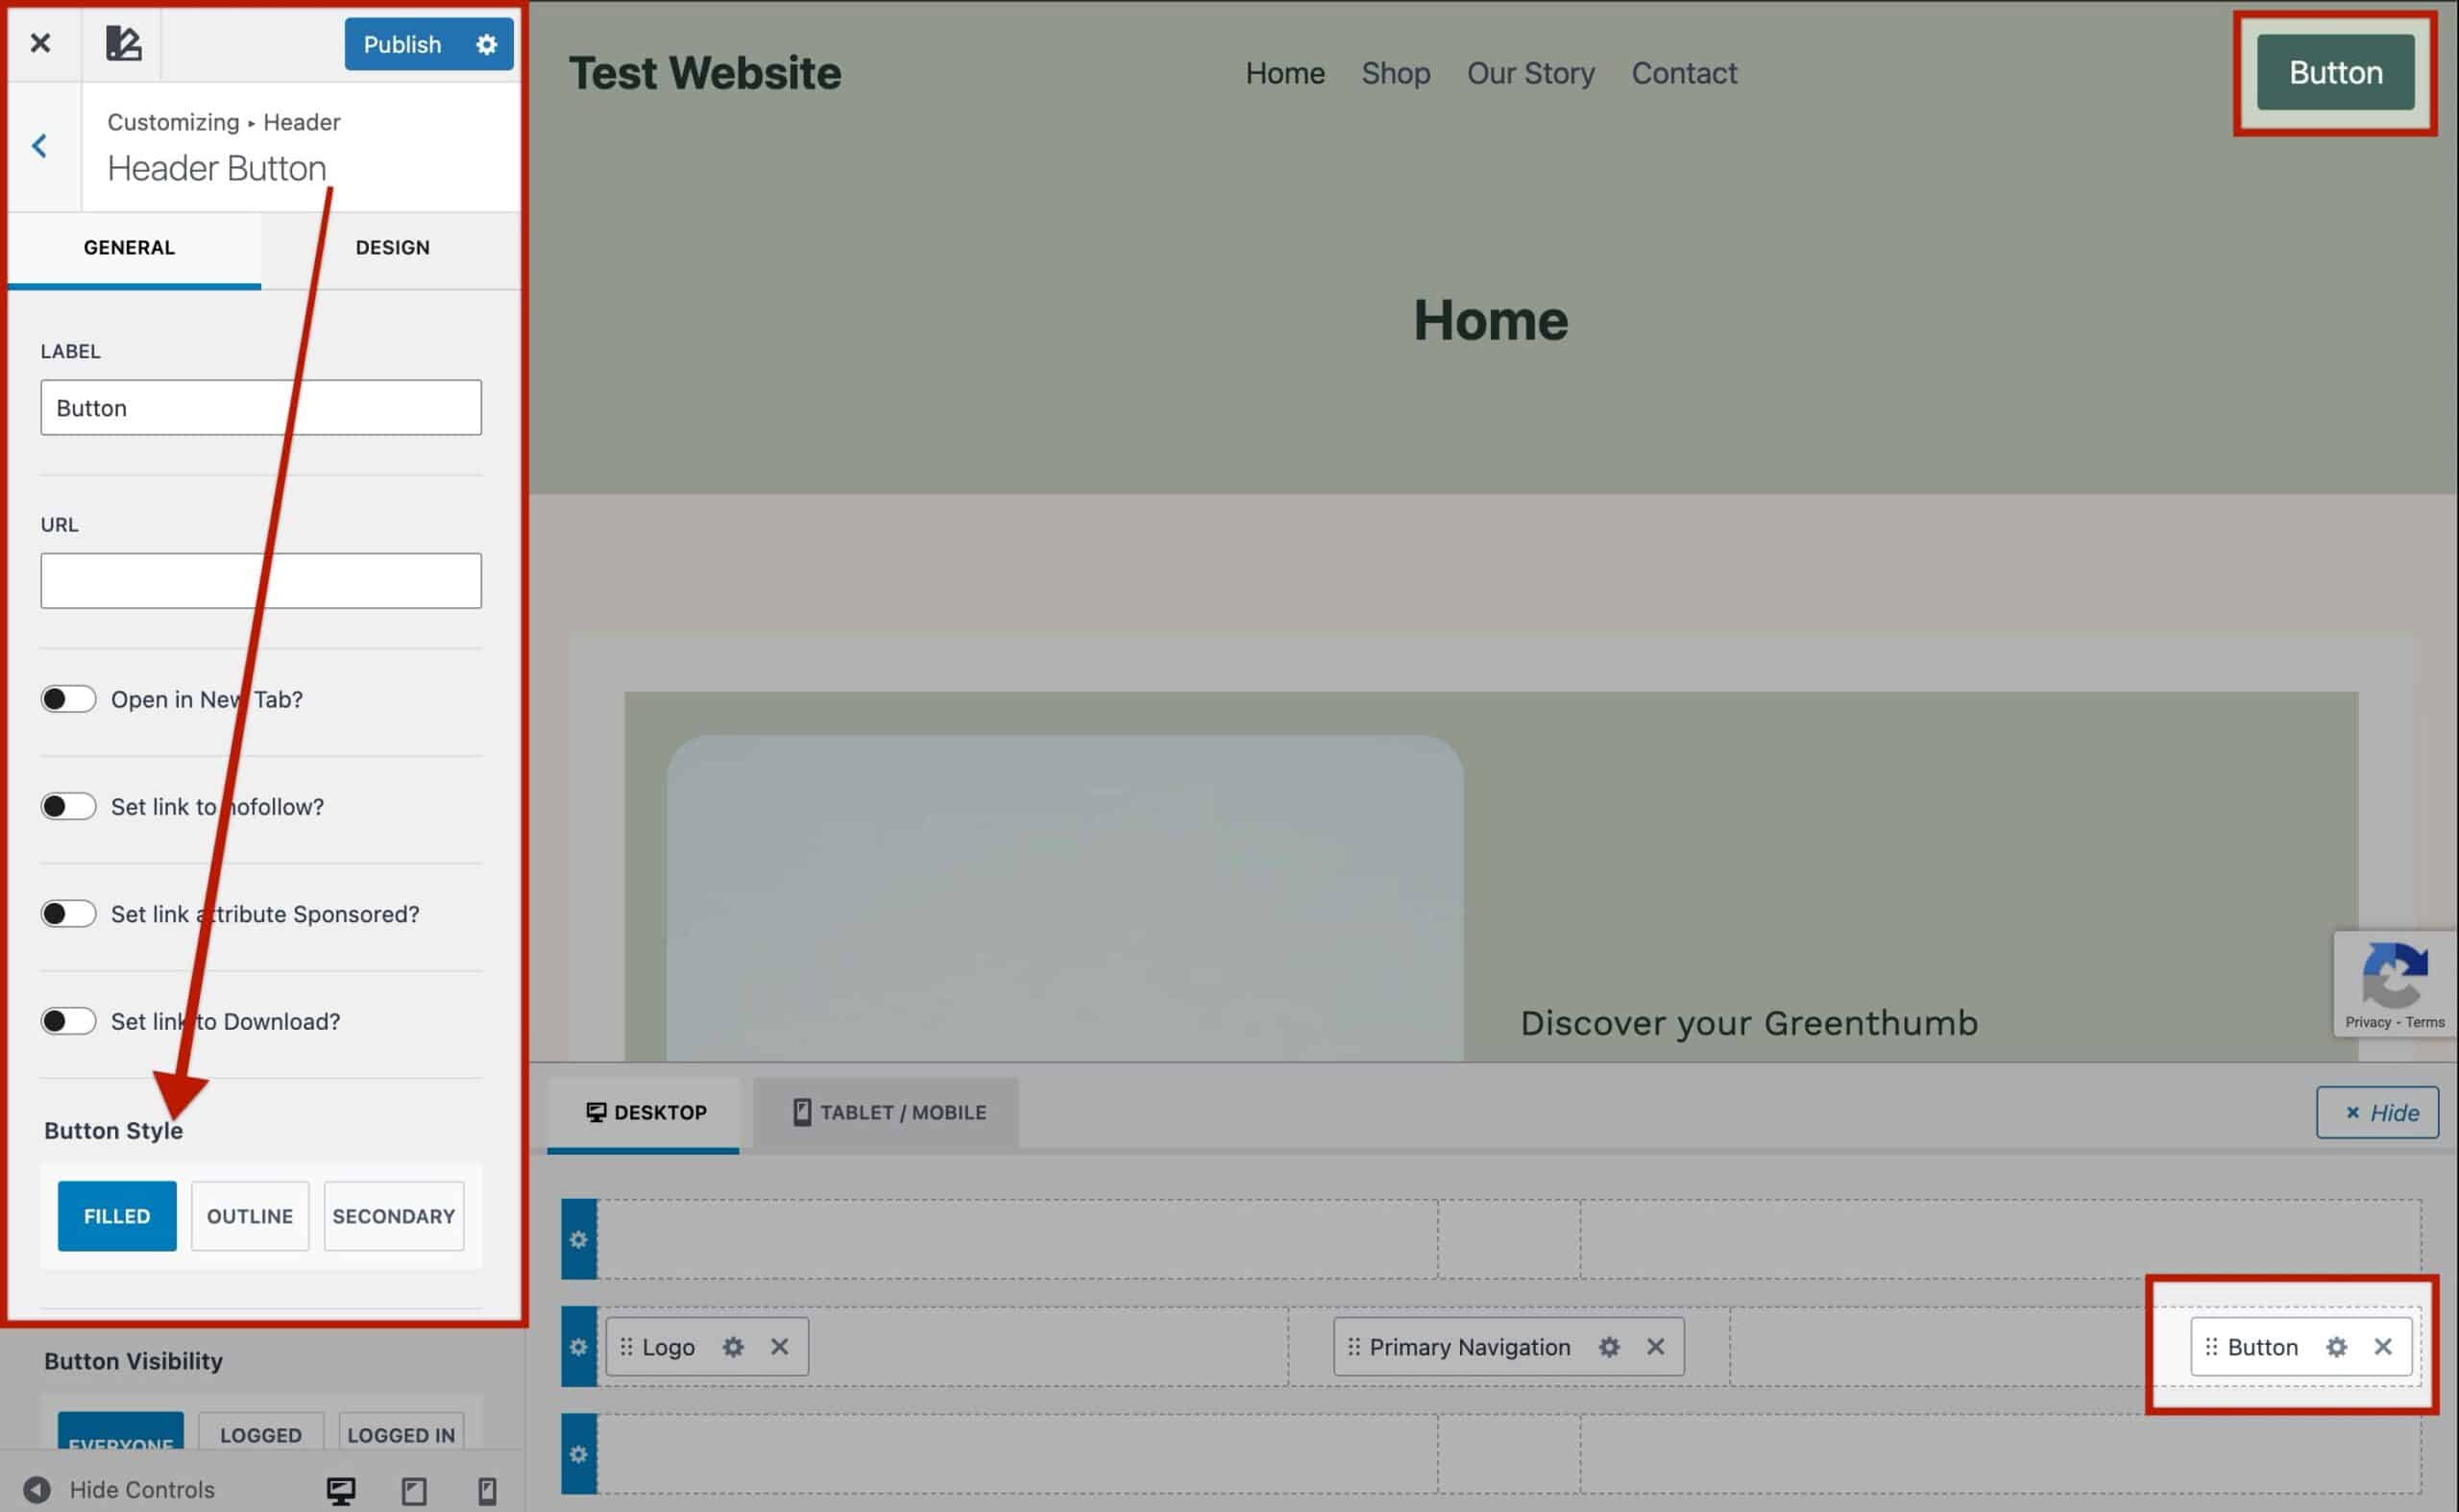Enable Set link to nofollow
The width and height of the screenshot is (2459, 1512).
click(x=68, y=806)
